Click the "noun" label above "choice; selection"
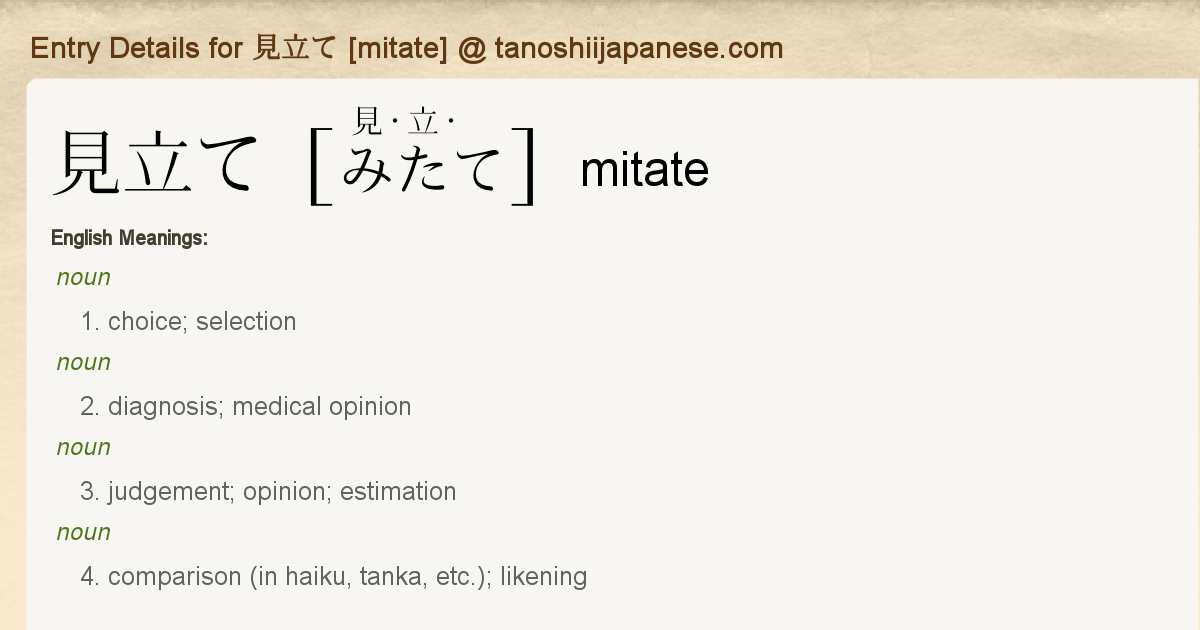 [84, 277]
